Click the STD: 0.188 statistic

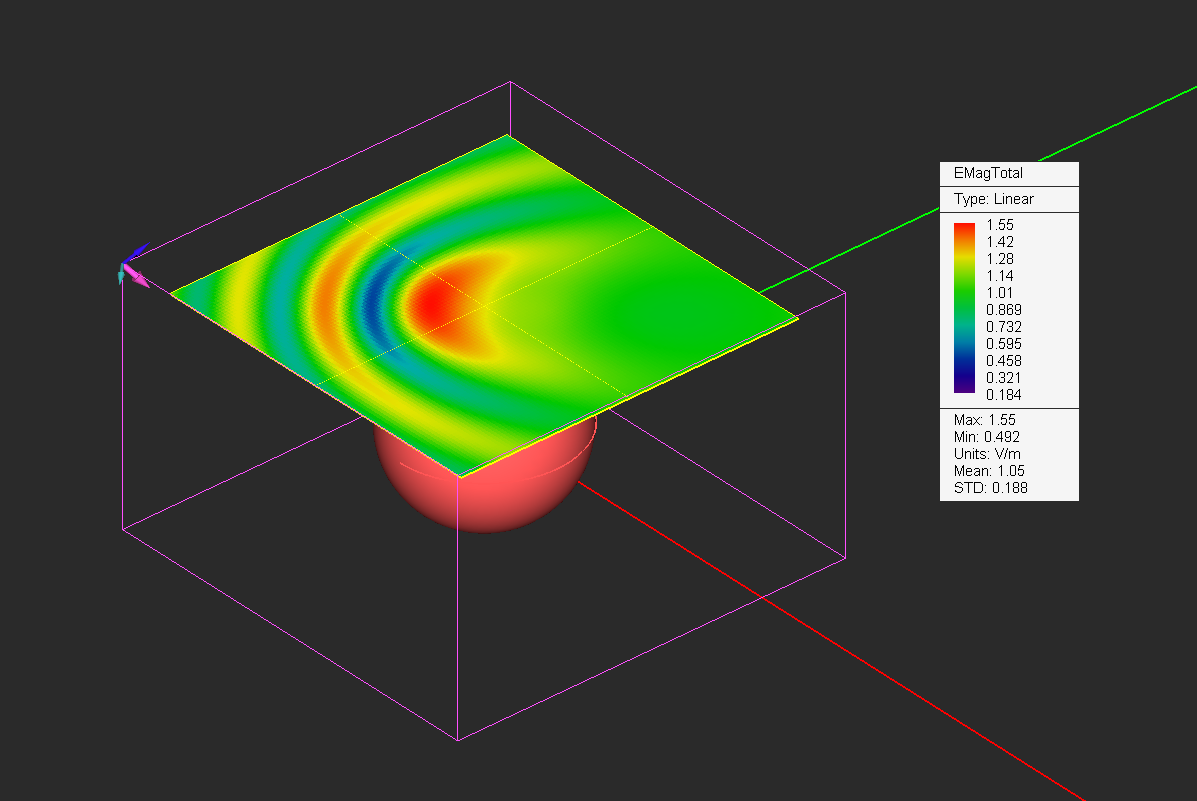click(990, 488)
